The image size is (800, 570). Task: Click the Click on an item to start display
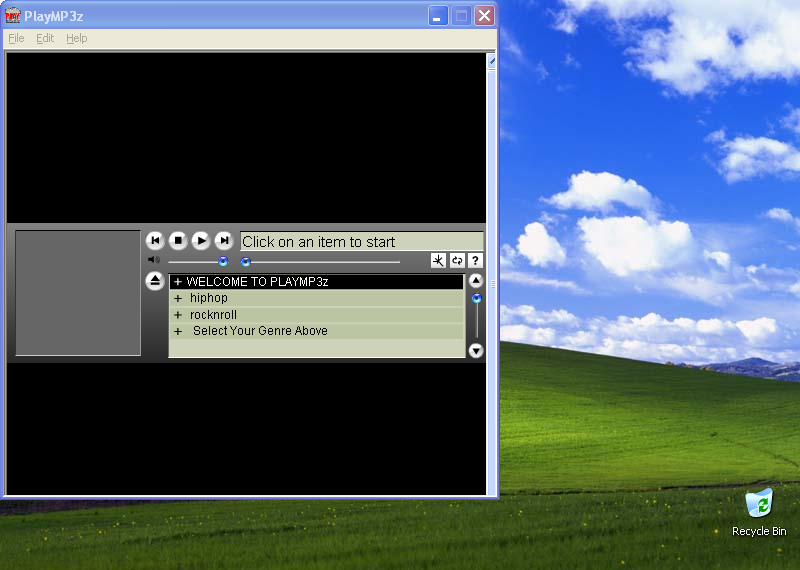click(x=362, y=241)
